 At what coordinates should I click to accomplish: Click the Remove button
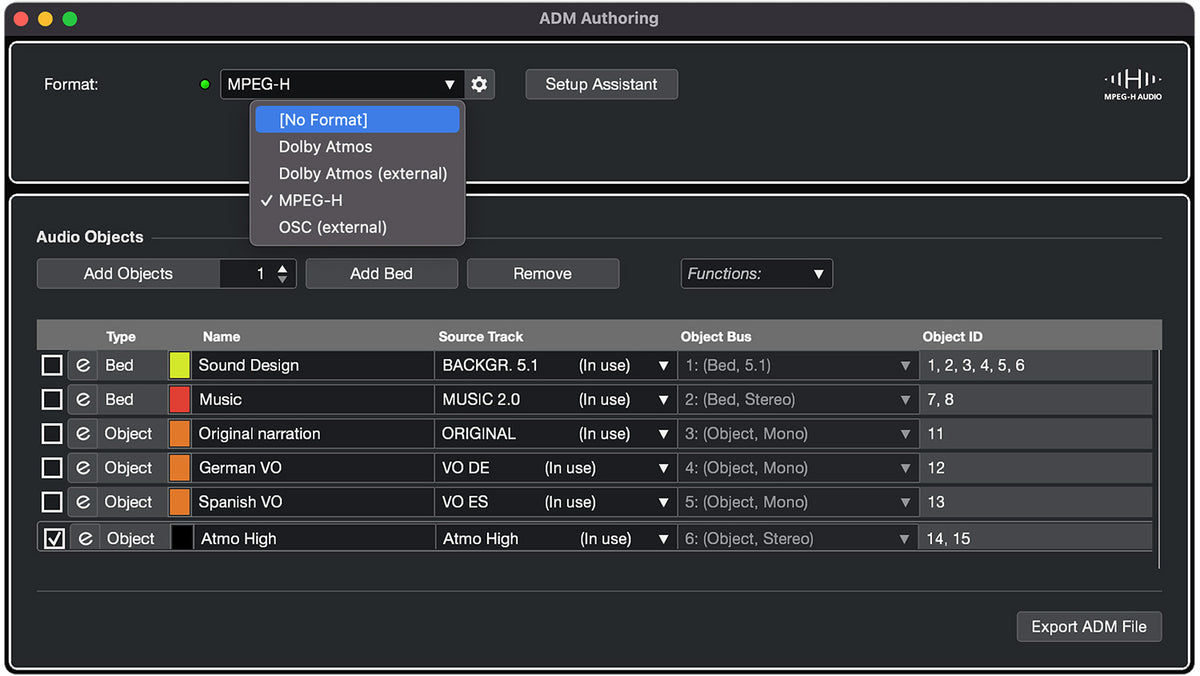pos(542,274)
